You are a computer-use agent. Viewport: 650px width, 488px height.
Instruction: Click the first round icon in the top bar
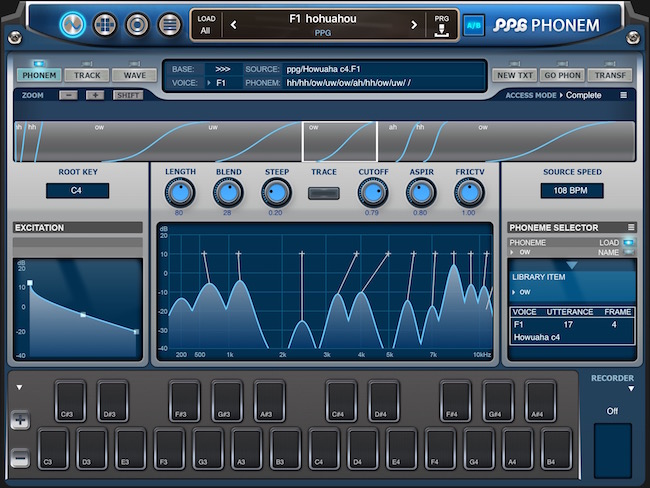coord(74,24)
